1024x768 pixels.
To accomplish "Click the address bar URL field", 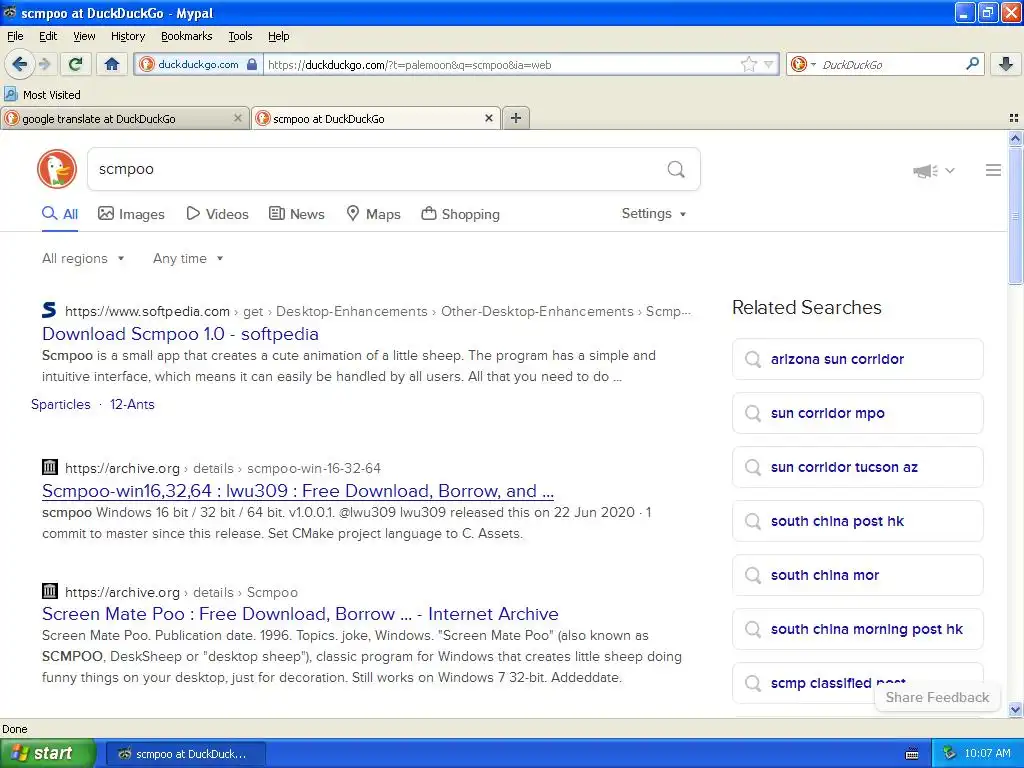I will (500, 64).
